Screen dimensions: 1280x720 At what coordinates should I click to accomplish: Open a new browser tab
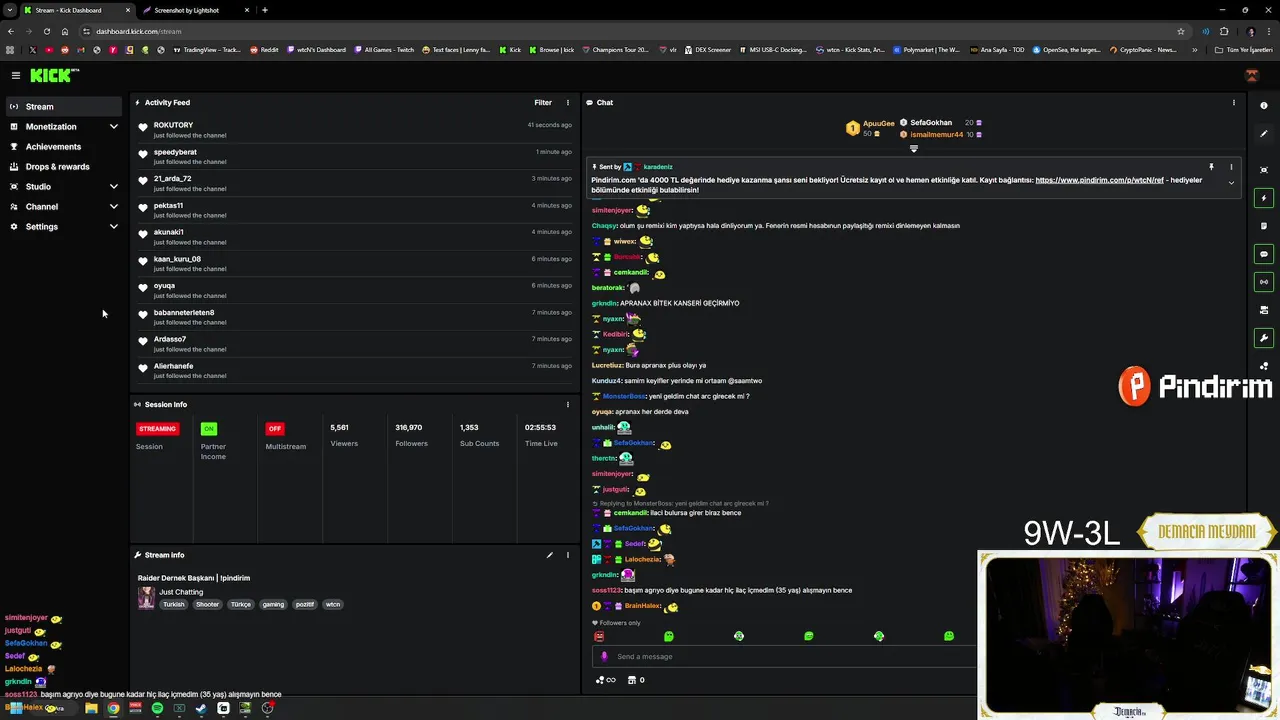pyautogui.click(x=264, y=10)
